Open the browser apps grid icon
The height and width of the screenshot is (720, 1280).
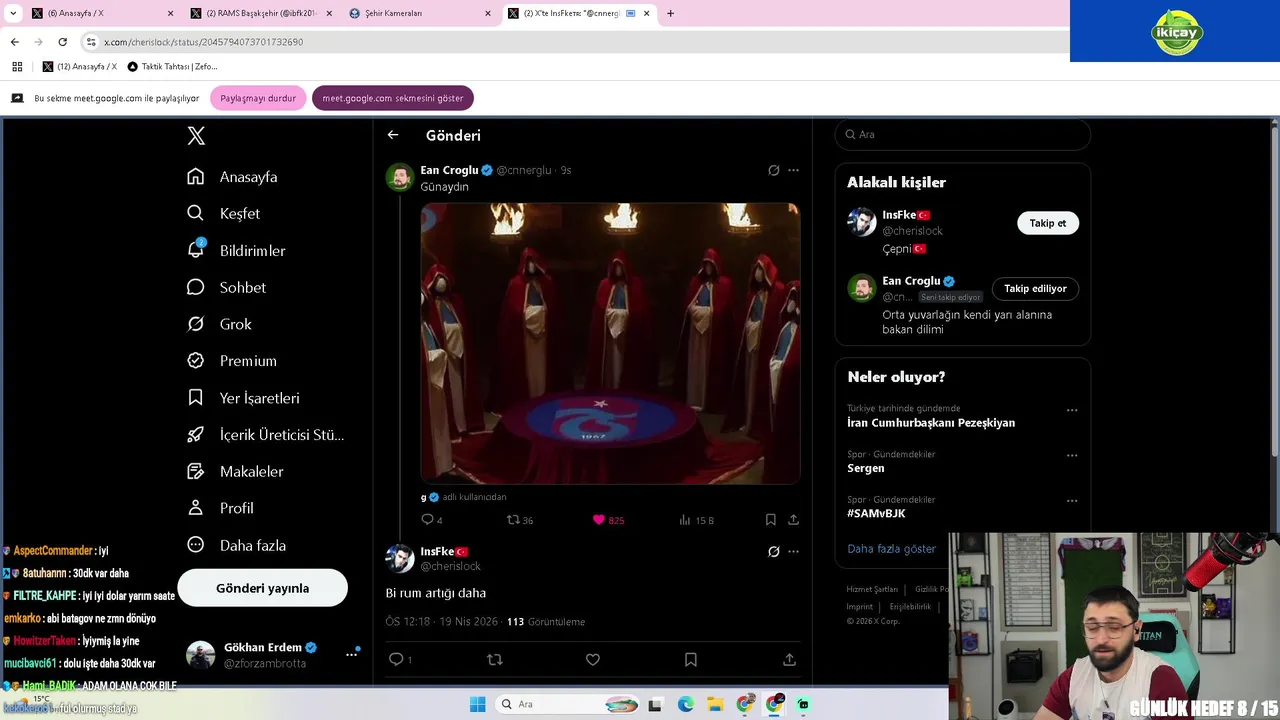pyautogui.click(x=17, y=67)
